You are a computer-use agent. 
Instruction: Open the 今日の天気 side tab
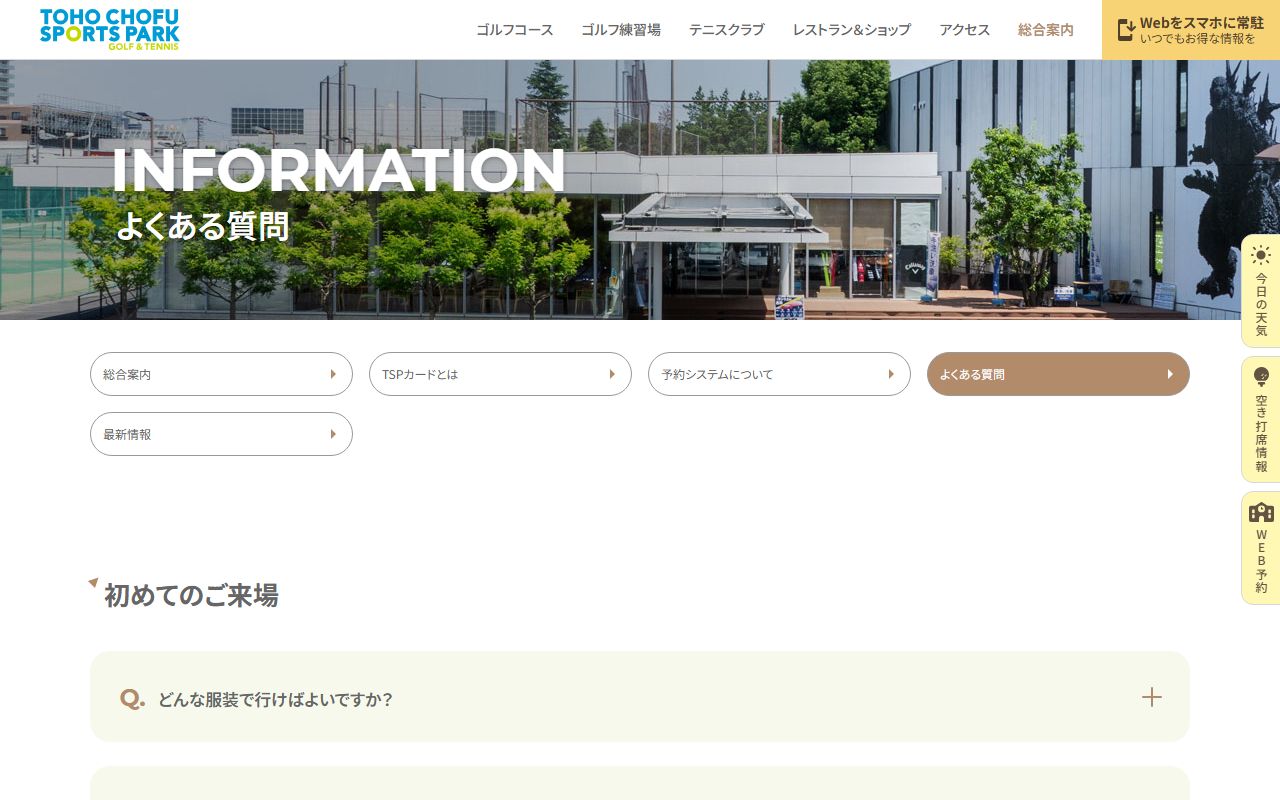pyautogui.click(x=1261, y=291)
